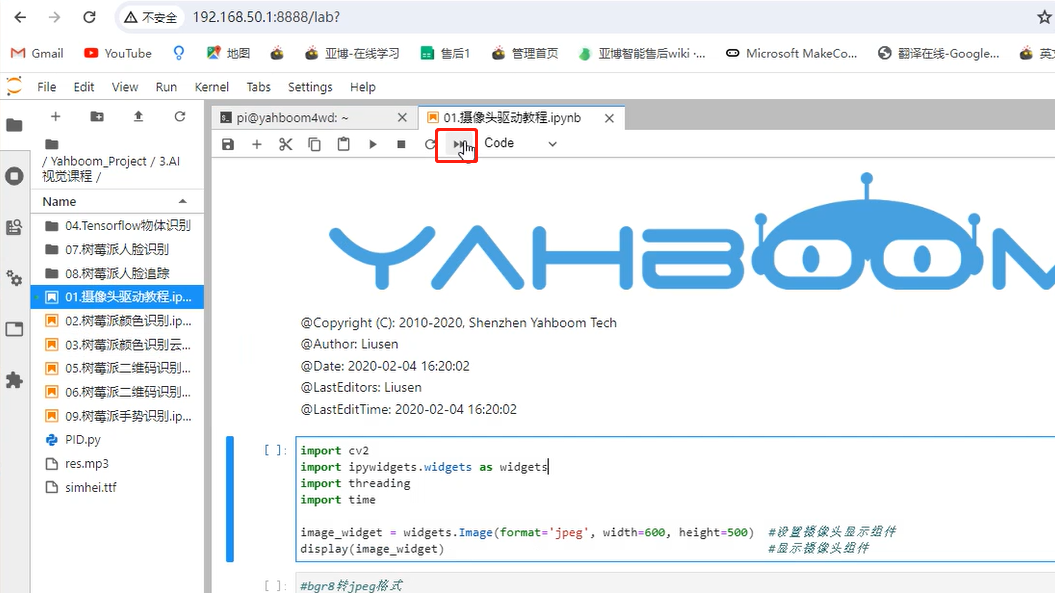This screenshot has height=593, width=1055.
Task: Open the Gmail bookmark
Action: point(38,53)
